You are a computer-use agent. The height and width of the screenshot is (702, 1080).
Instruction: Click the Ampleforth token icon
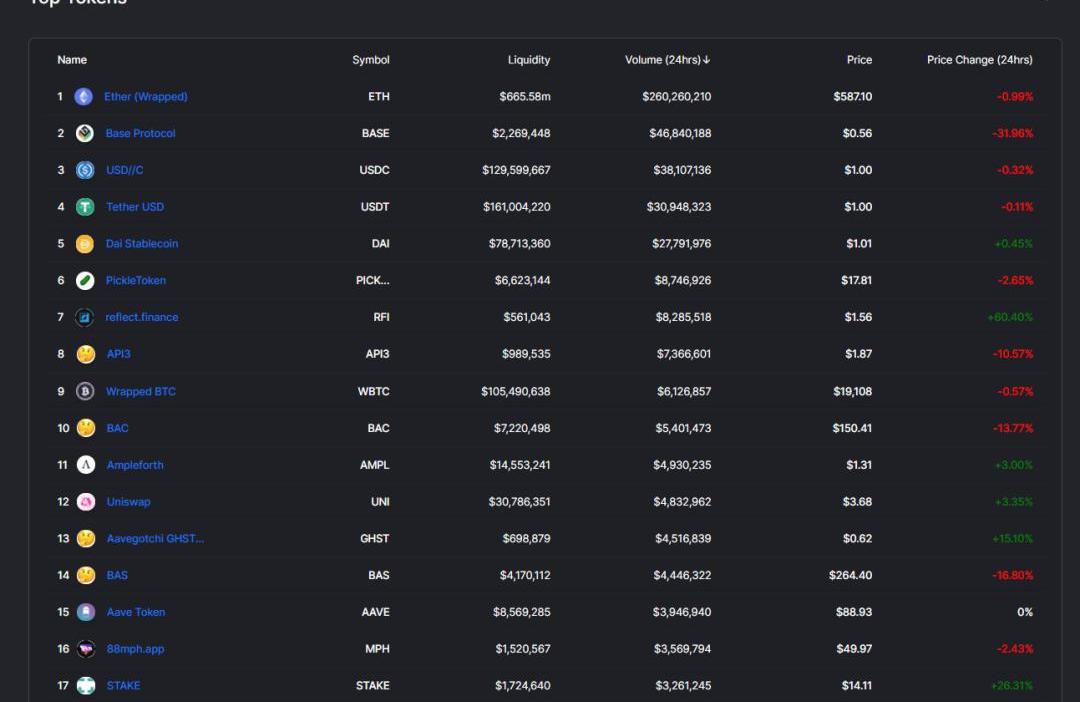[x=86, y=465]
